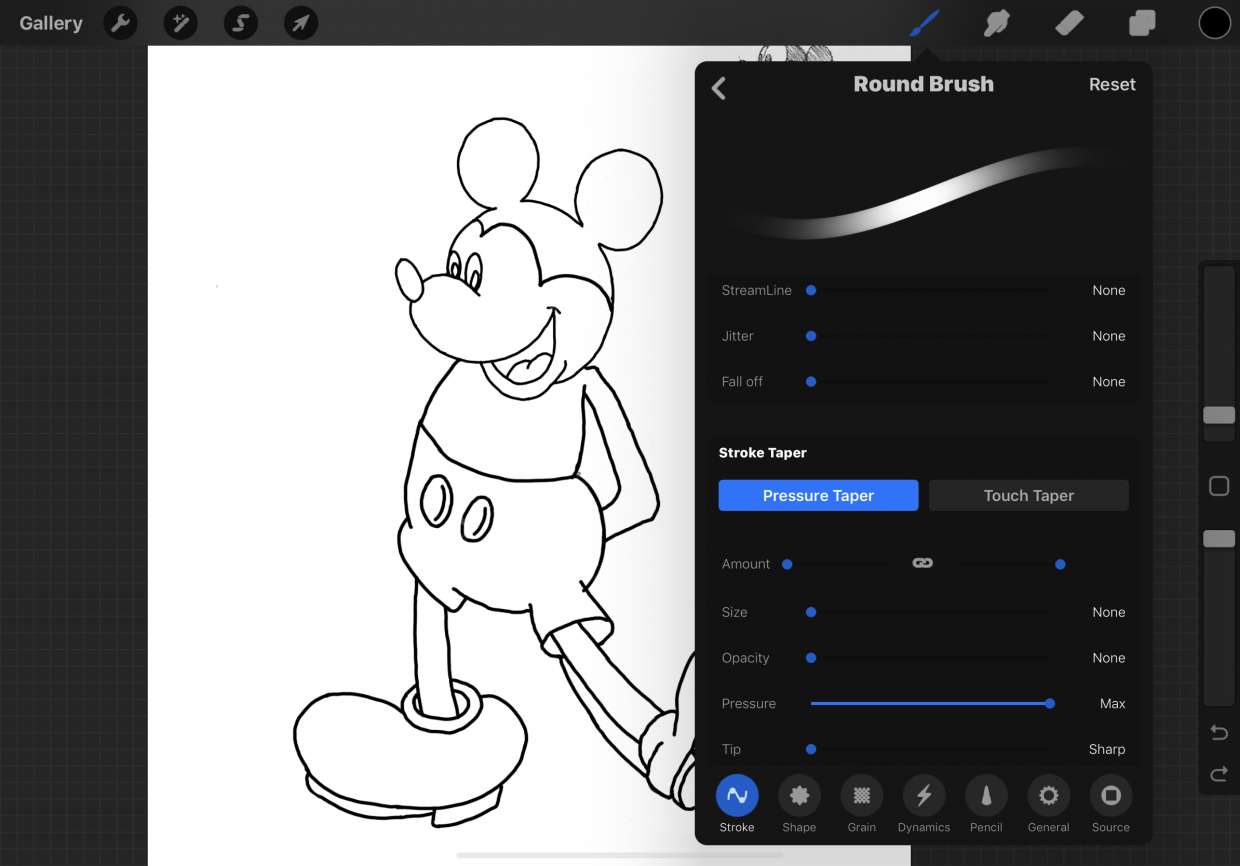Open the Stroke tab
Screen dimensions: 1240x866
737,804
